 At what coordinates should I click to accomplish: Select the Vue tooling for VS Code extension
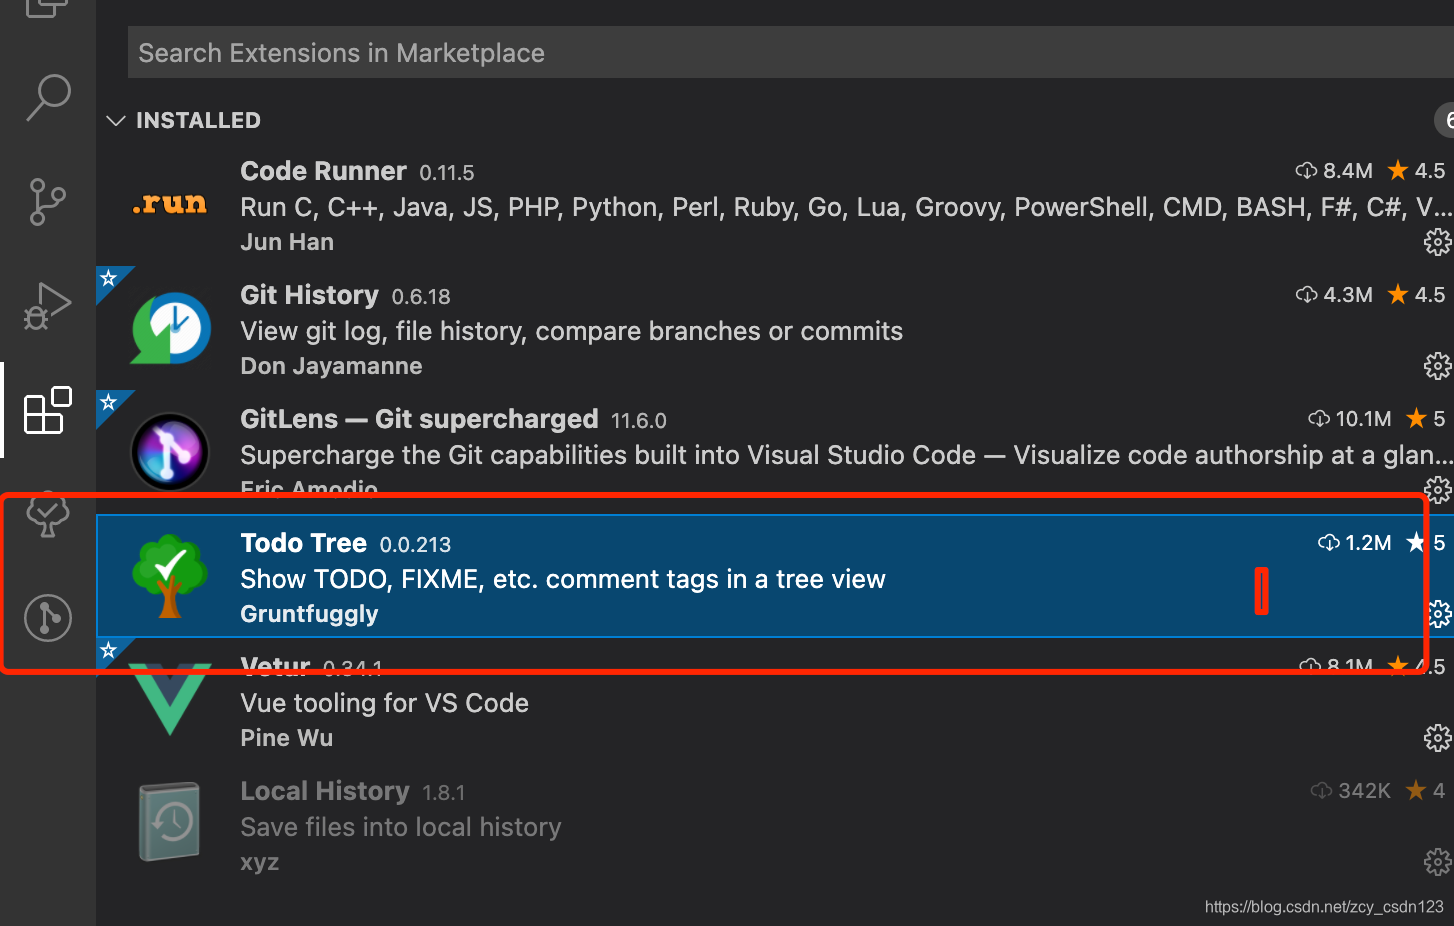pyautogui.click(x=385, y=704)
